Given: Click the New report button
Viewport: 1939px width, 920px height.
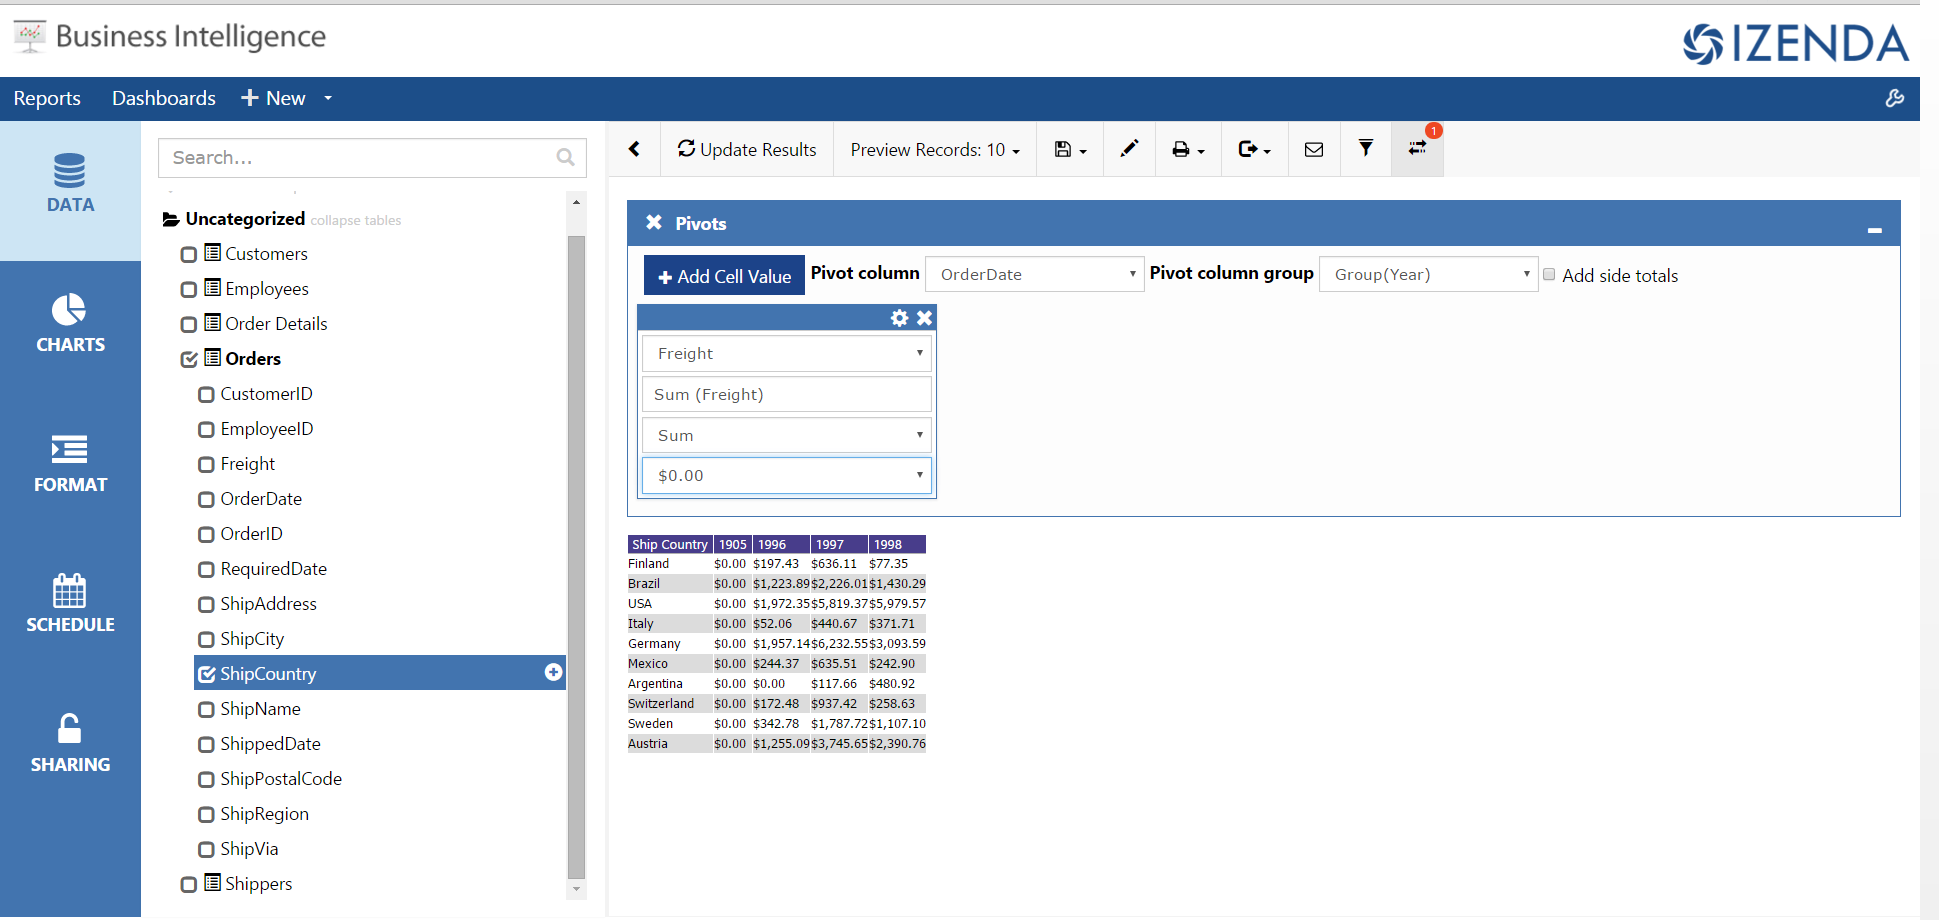Looking at the screenshot, I should click(x=274, y=98).
